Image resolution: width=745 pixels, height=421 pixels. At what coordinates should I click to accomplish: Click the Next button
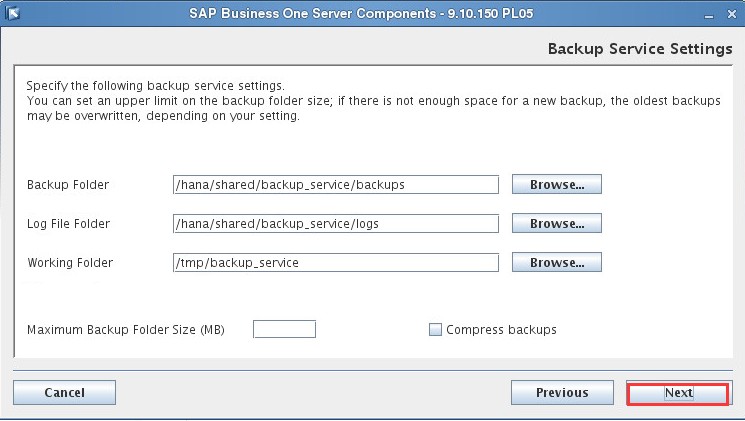tap(678, 393)
